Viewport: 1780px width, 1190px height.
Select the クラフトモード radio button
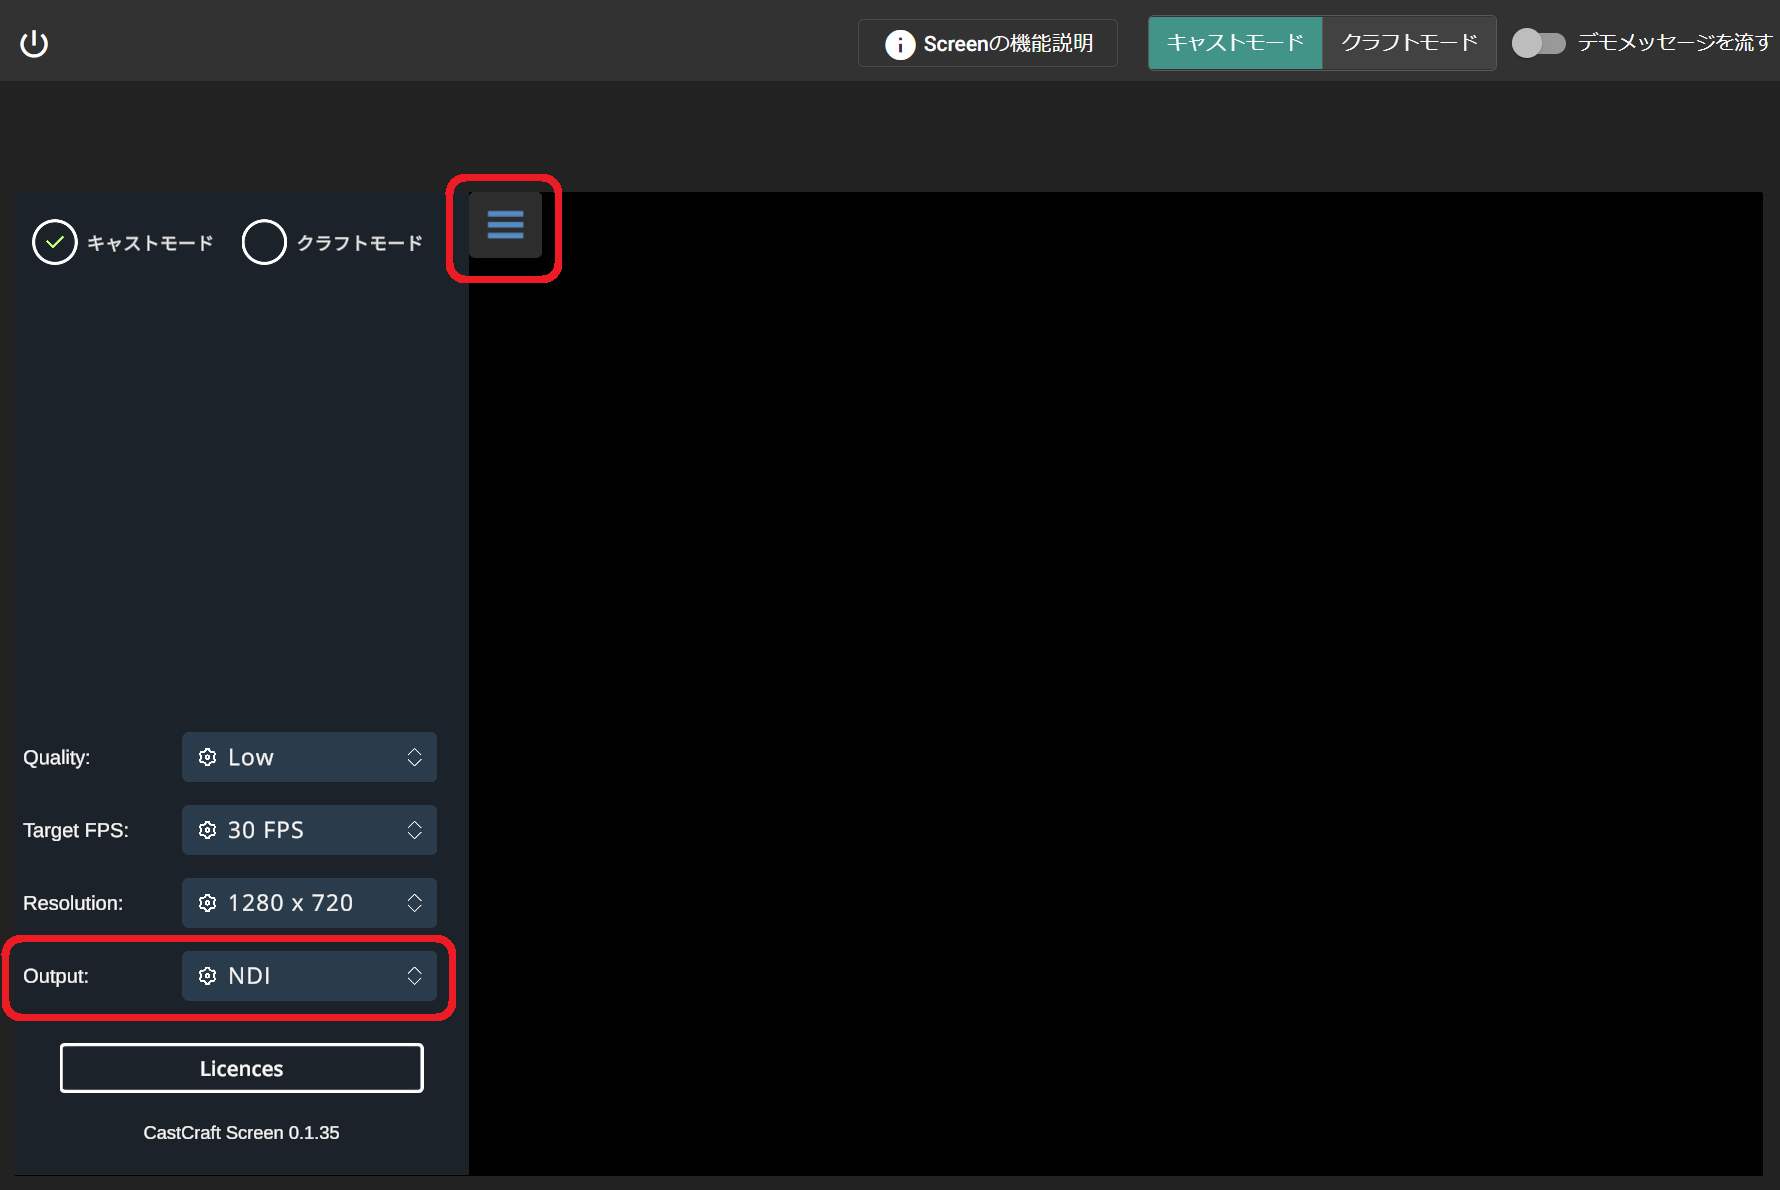pyautogui.click(x=264, y=242)
